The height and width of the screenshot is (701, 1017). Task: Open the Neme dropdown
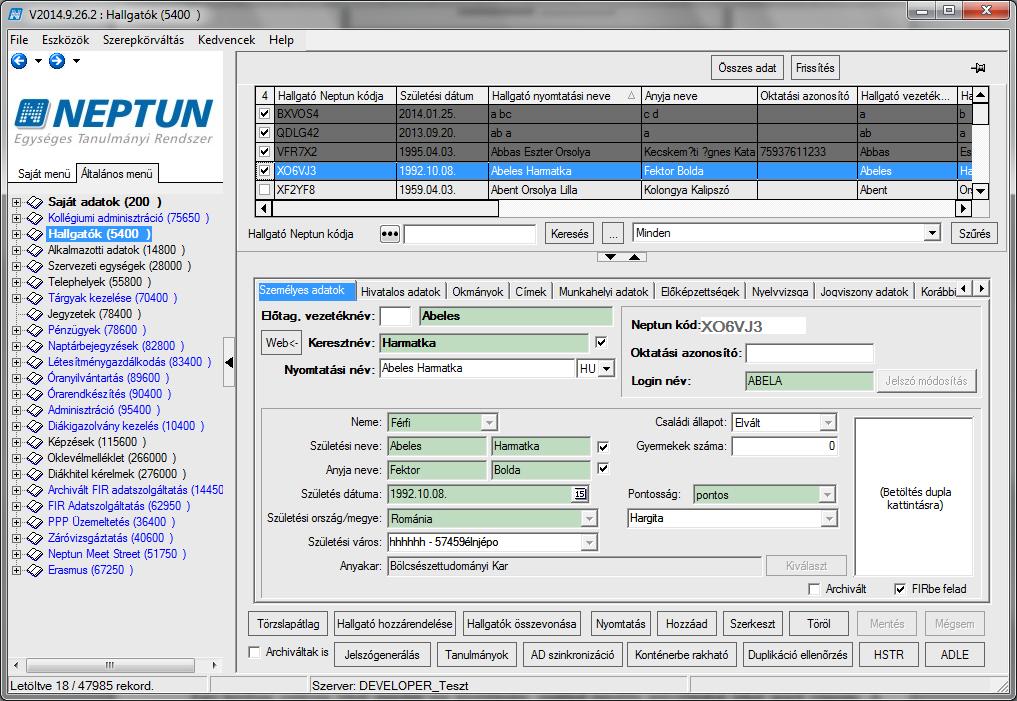click(488, 423)
